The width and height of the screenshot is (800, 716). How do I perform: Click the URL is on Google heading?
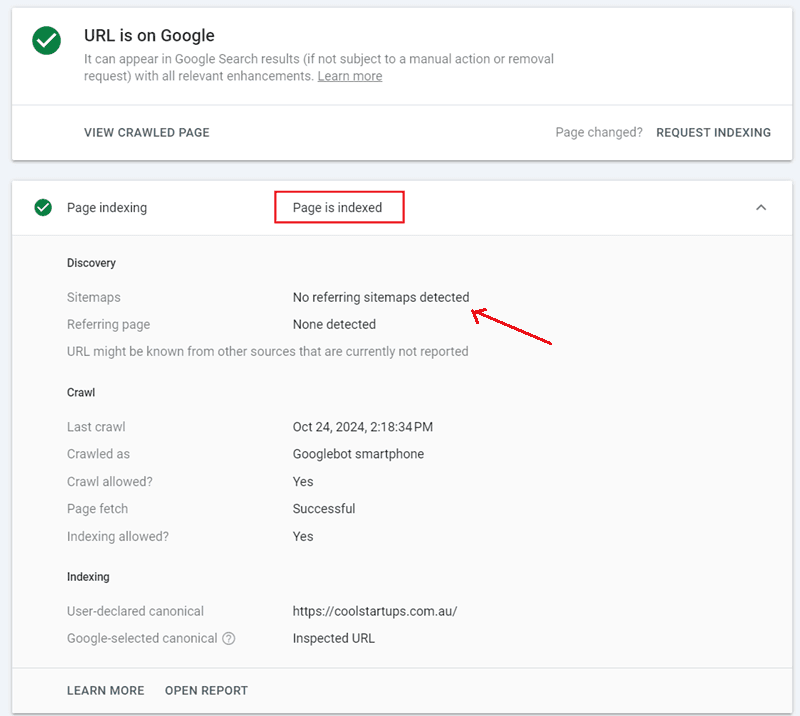click(x=149, y=36)
